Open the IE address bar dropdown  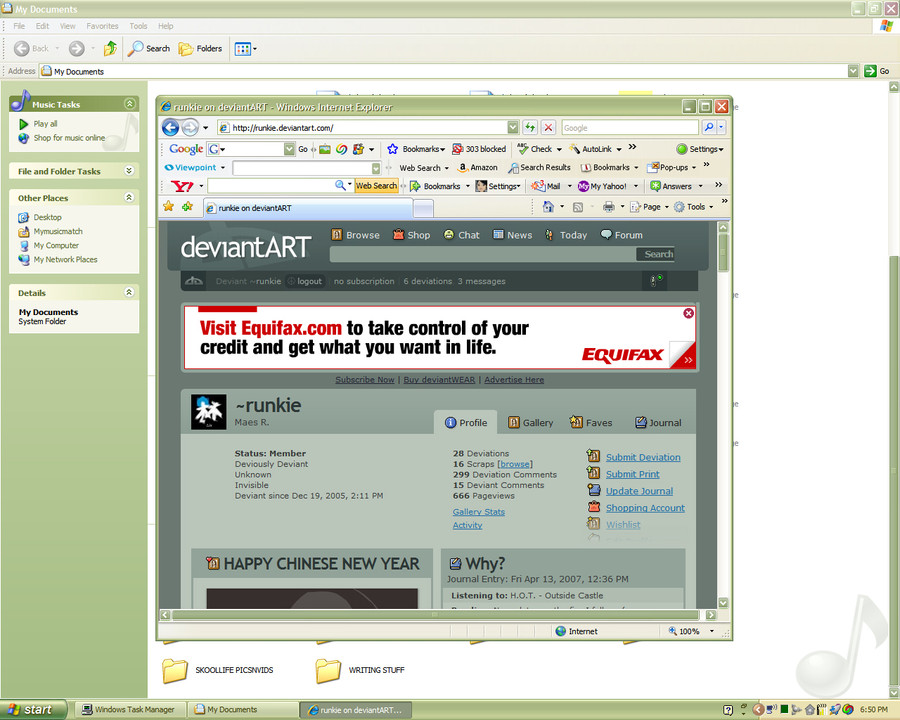513,127
